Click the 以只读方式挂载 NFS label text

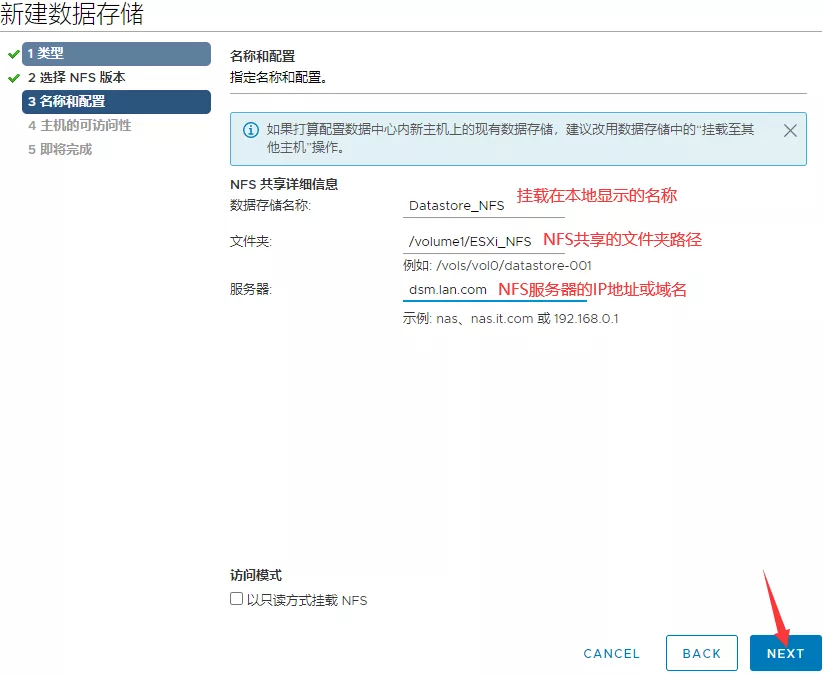click(307, 601)
